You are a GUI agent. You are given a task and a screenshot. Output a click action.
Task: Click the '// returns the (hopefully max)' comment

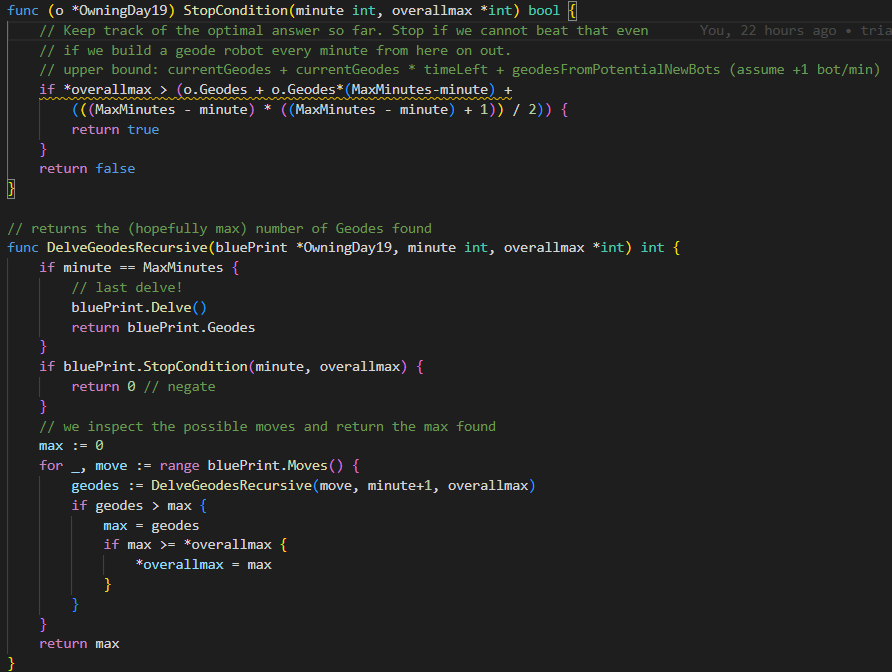point(219,229)
